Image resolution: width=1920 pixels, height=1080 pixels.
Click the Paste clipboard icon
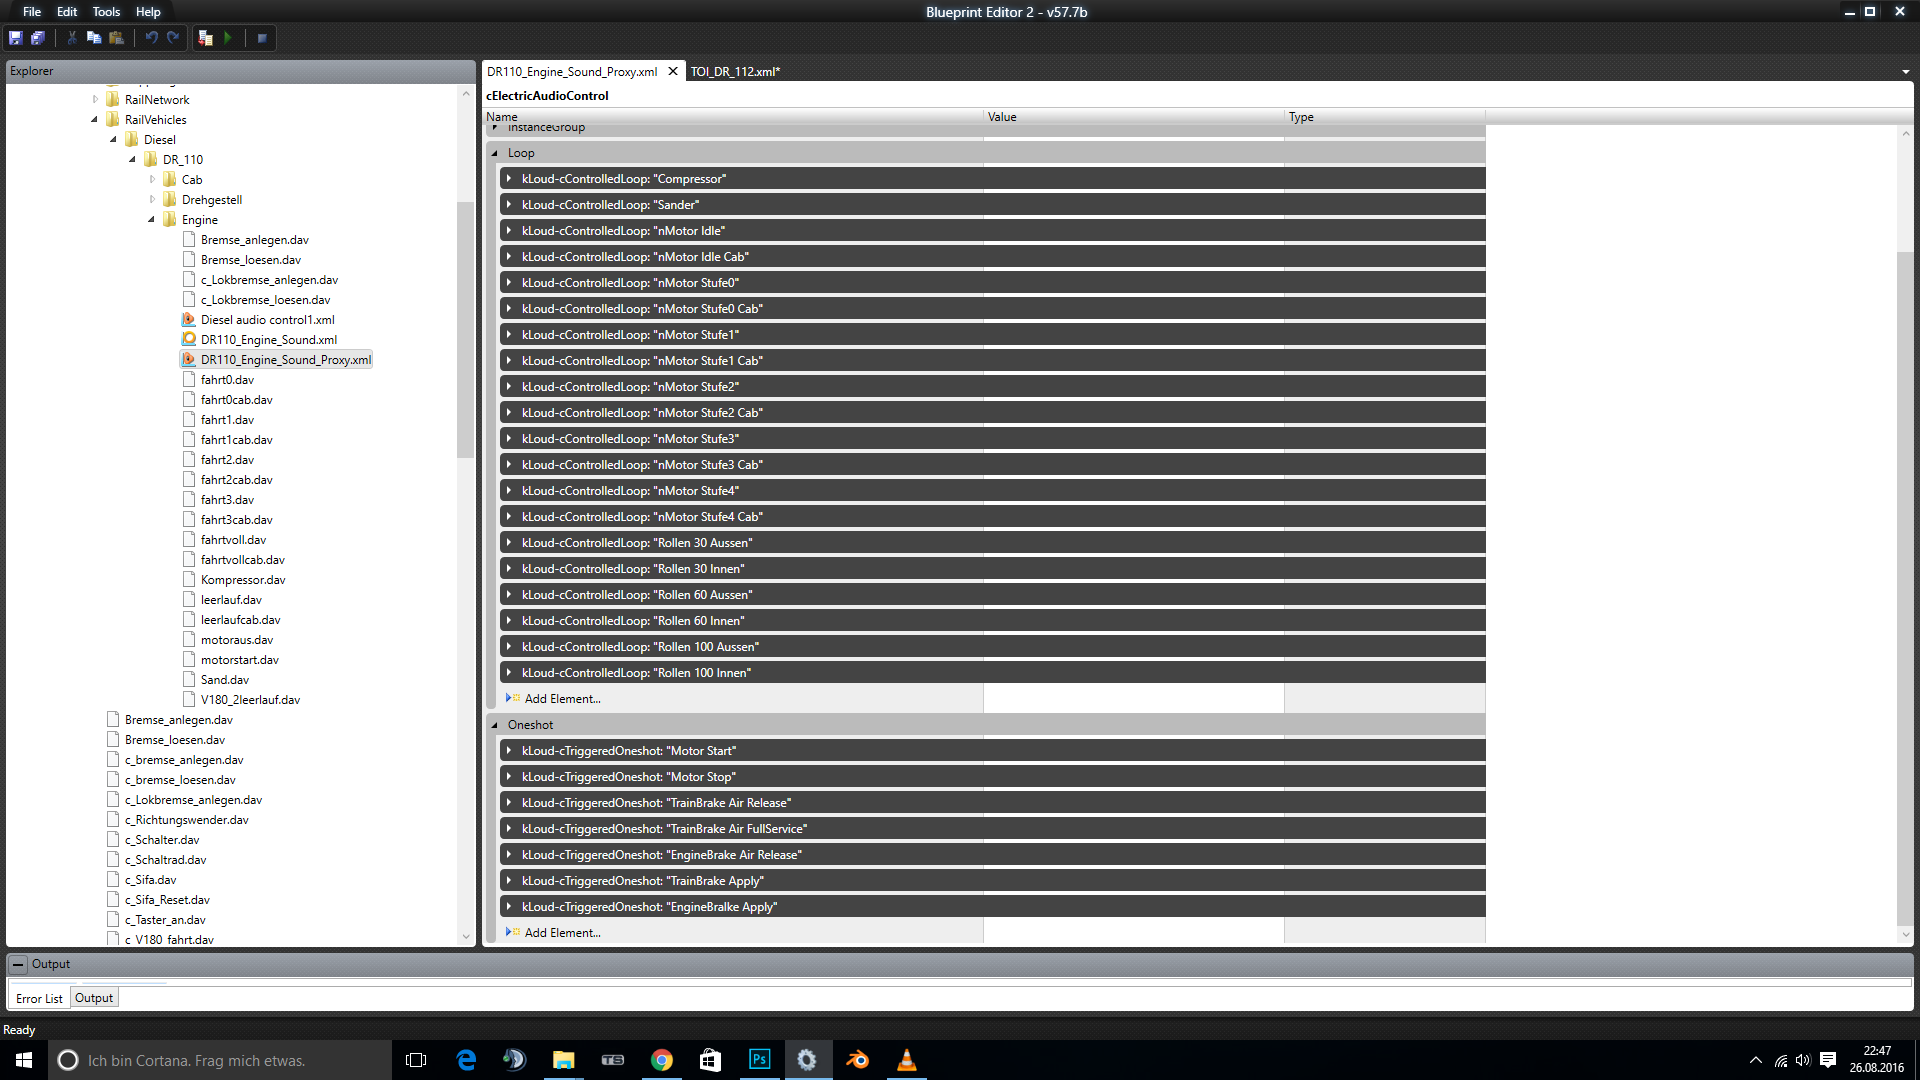(117, 38)
